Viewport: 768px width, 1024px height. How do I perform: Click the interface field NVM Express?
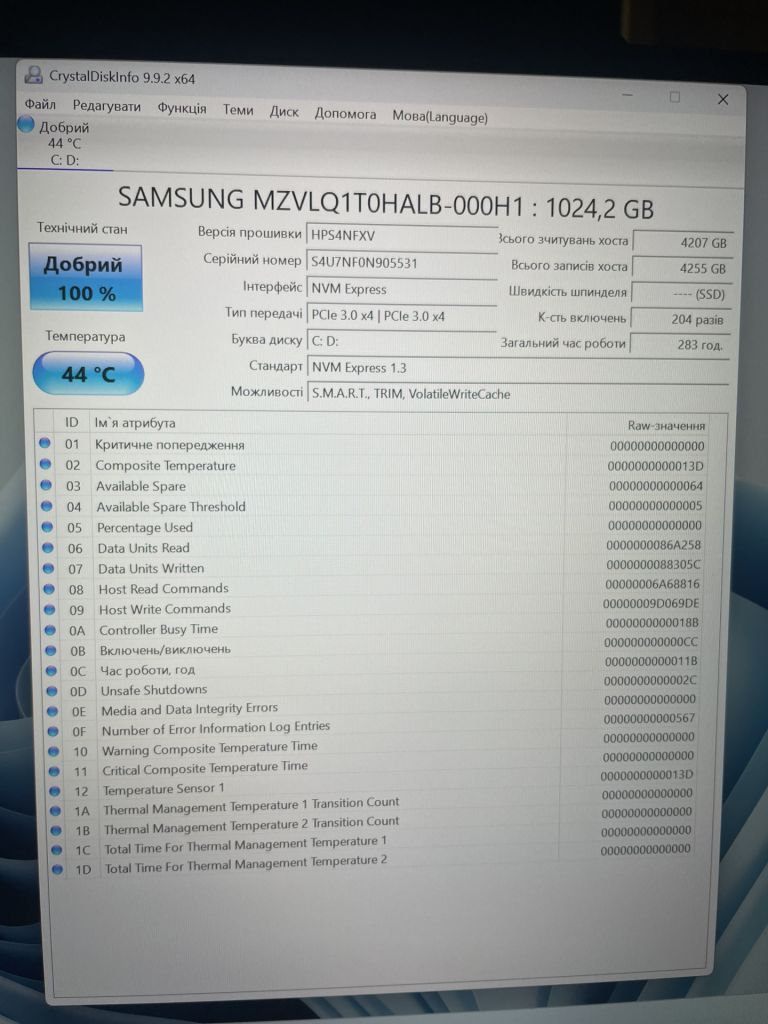tap(402, 289)
